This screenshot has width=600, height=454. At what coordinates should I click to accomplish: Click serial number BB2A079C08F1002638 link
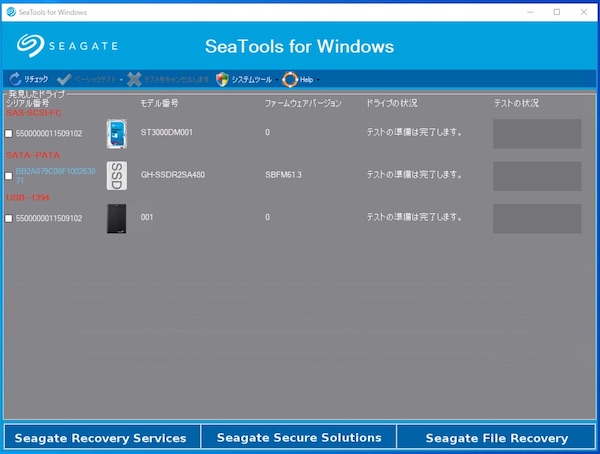55,175
